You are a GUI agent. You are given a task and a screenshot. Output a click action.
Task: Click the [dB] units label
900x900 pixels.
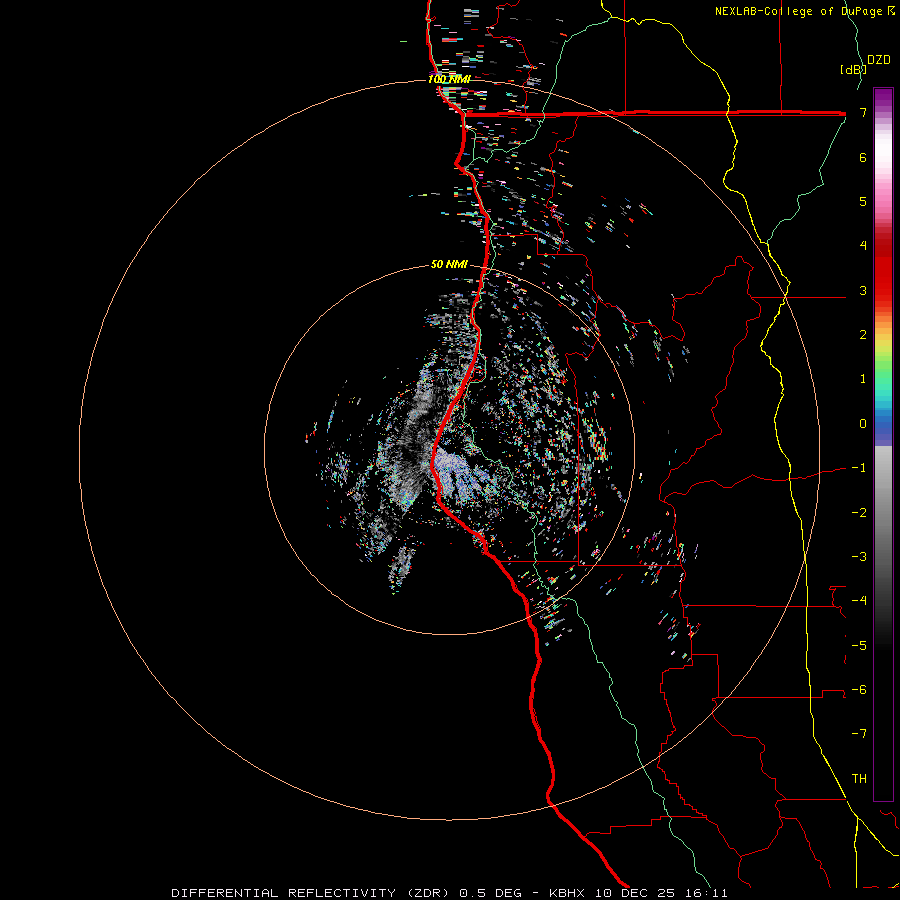[x=853, y=69]
